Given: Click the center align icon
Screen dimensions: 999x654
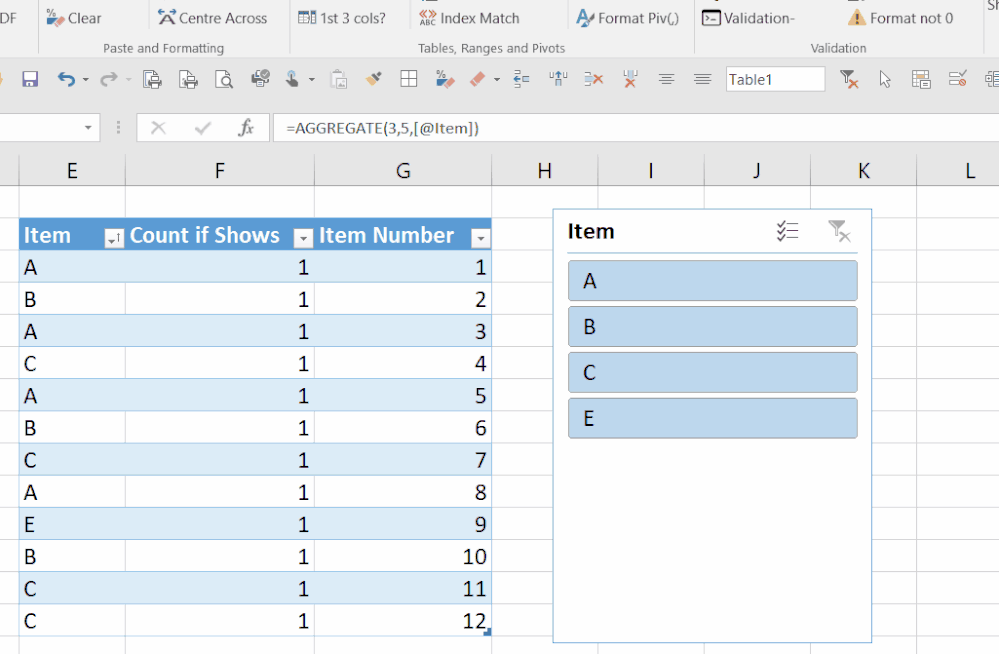Looking at the screenshot, I should pyautogui.click(x=666, y=79).
